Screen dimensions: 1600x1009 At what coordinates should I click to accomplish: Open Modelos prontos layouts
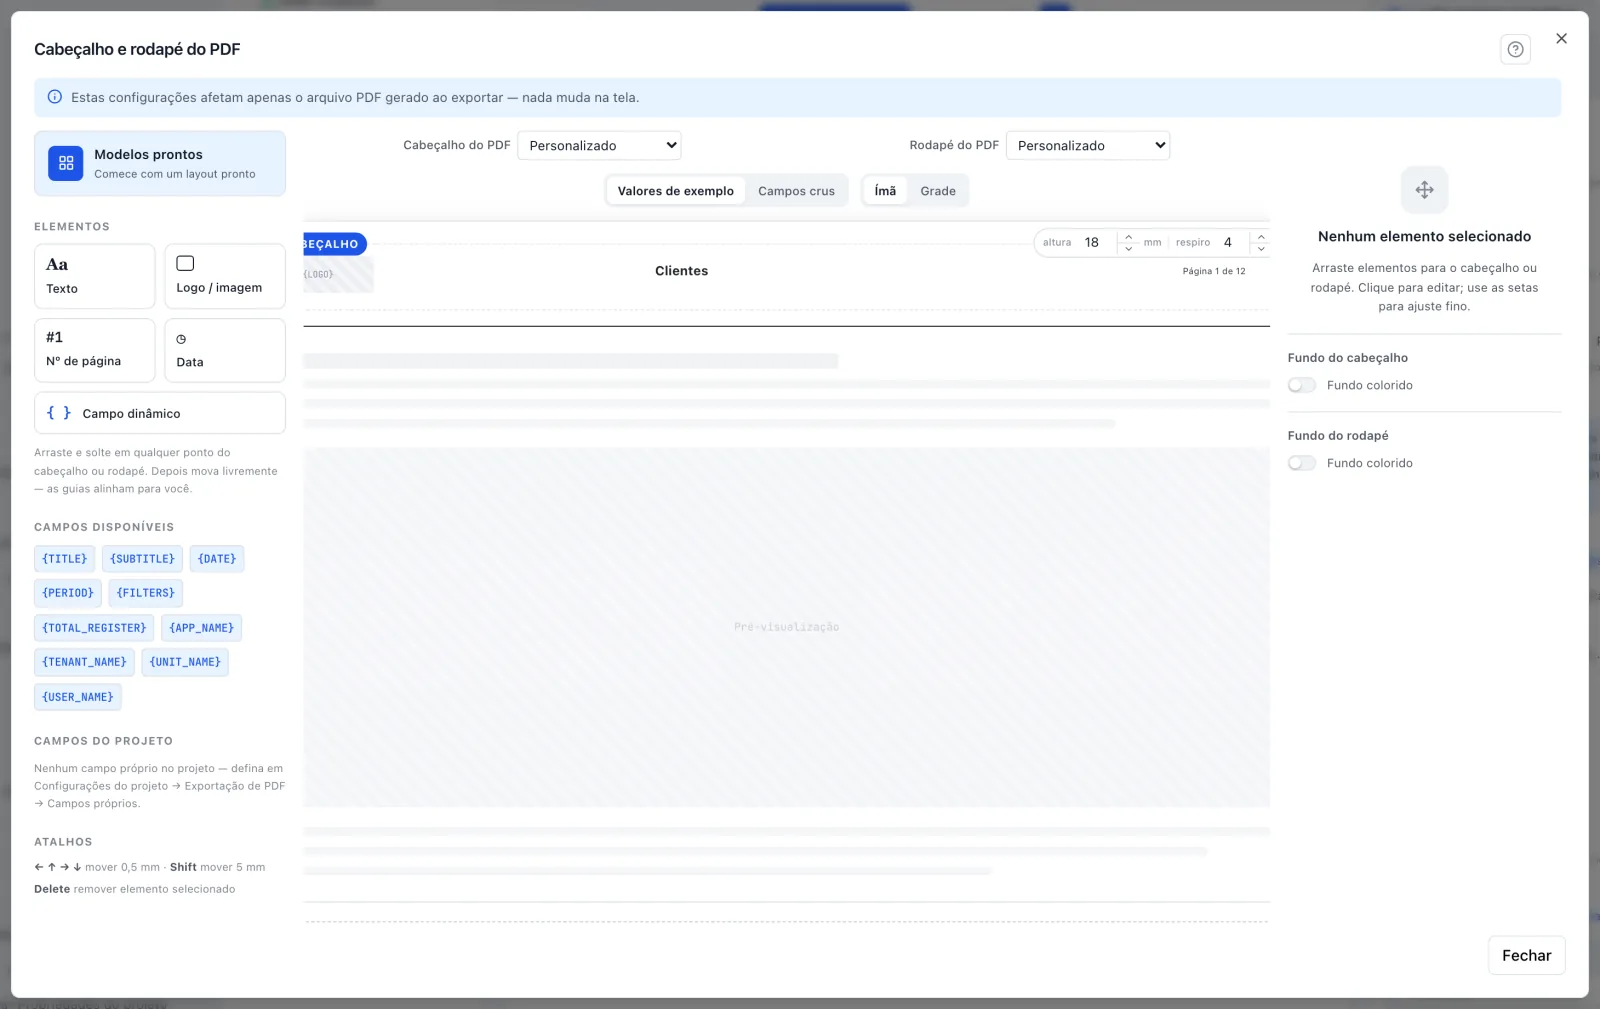pos(160,163)
